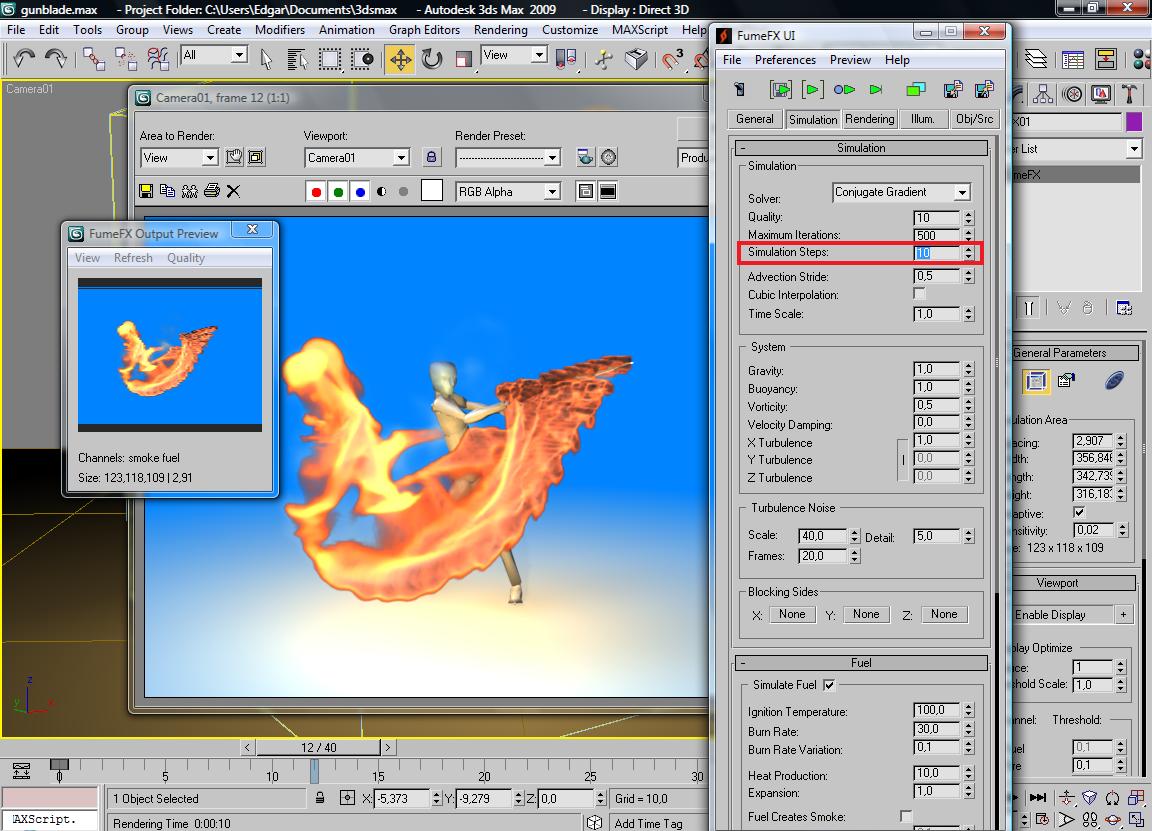Open Area to Render View dropdown

click(179, 157)
